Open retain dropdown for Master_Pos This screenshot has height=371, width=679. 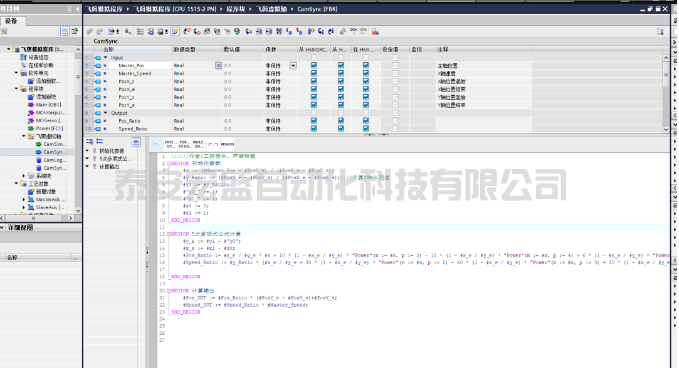pyautogui.click(x=293, y=66)
